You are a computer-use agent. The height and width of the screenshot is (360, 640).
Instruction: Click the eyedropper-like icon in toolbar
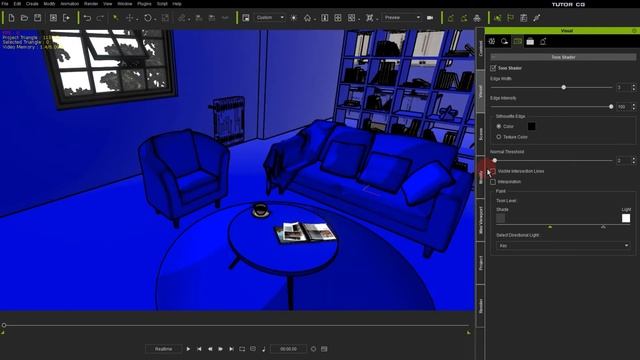pos(537,18)
